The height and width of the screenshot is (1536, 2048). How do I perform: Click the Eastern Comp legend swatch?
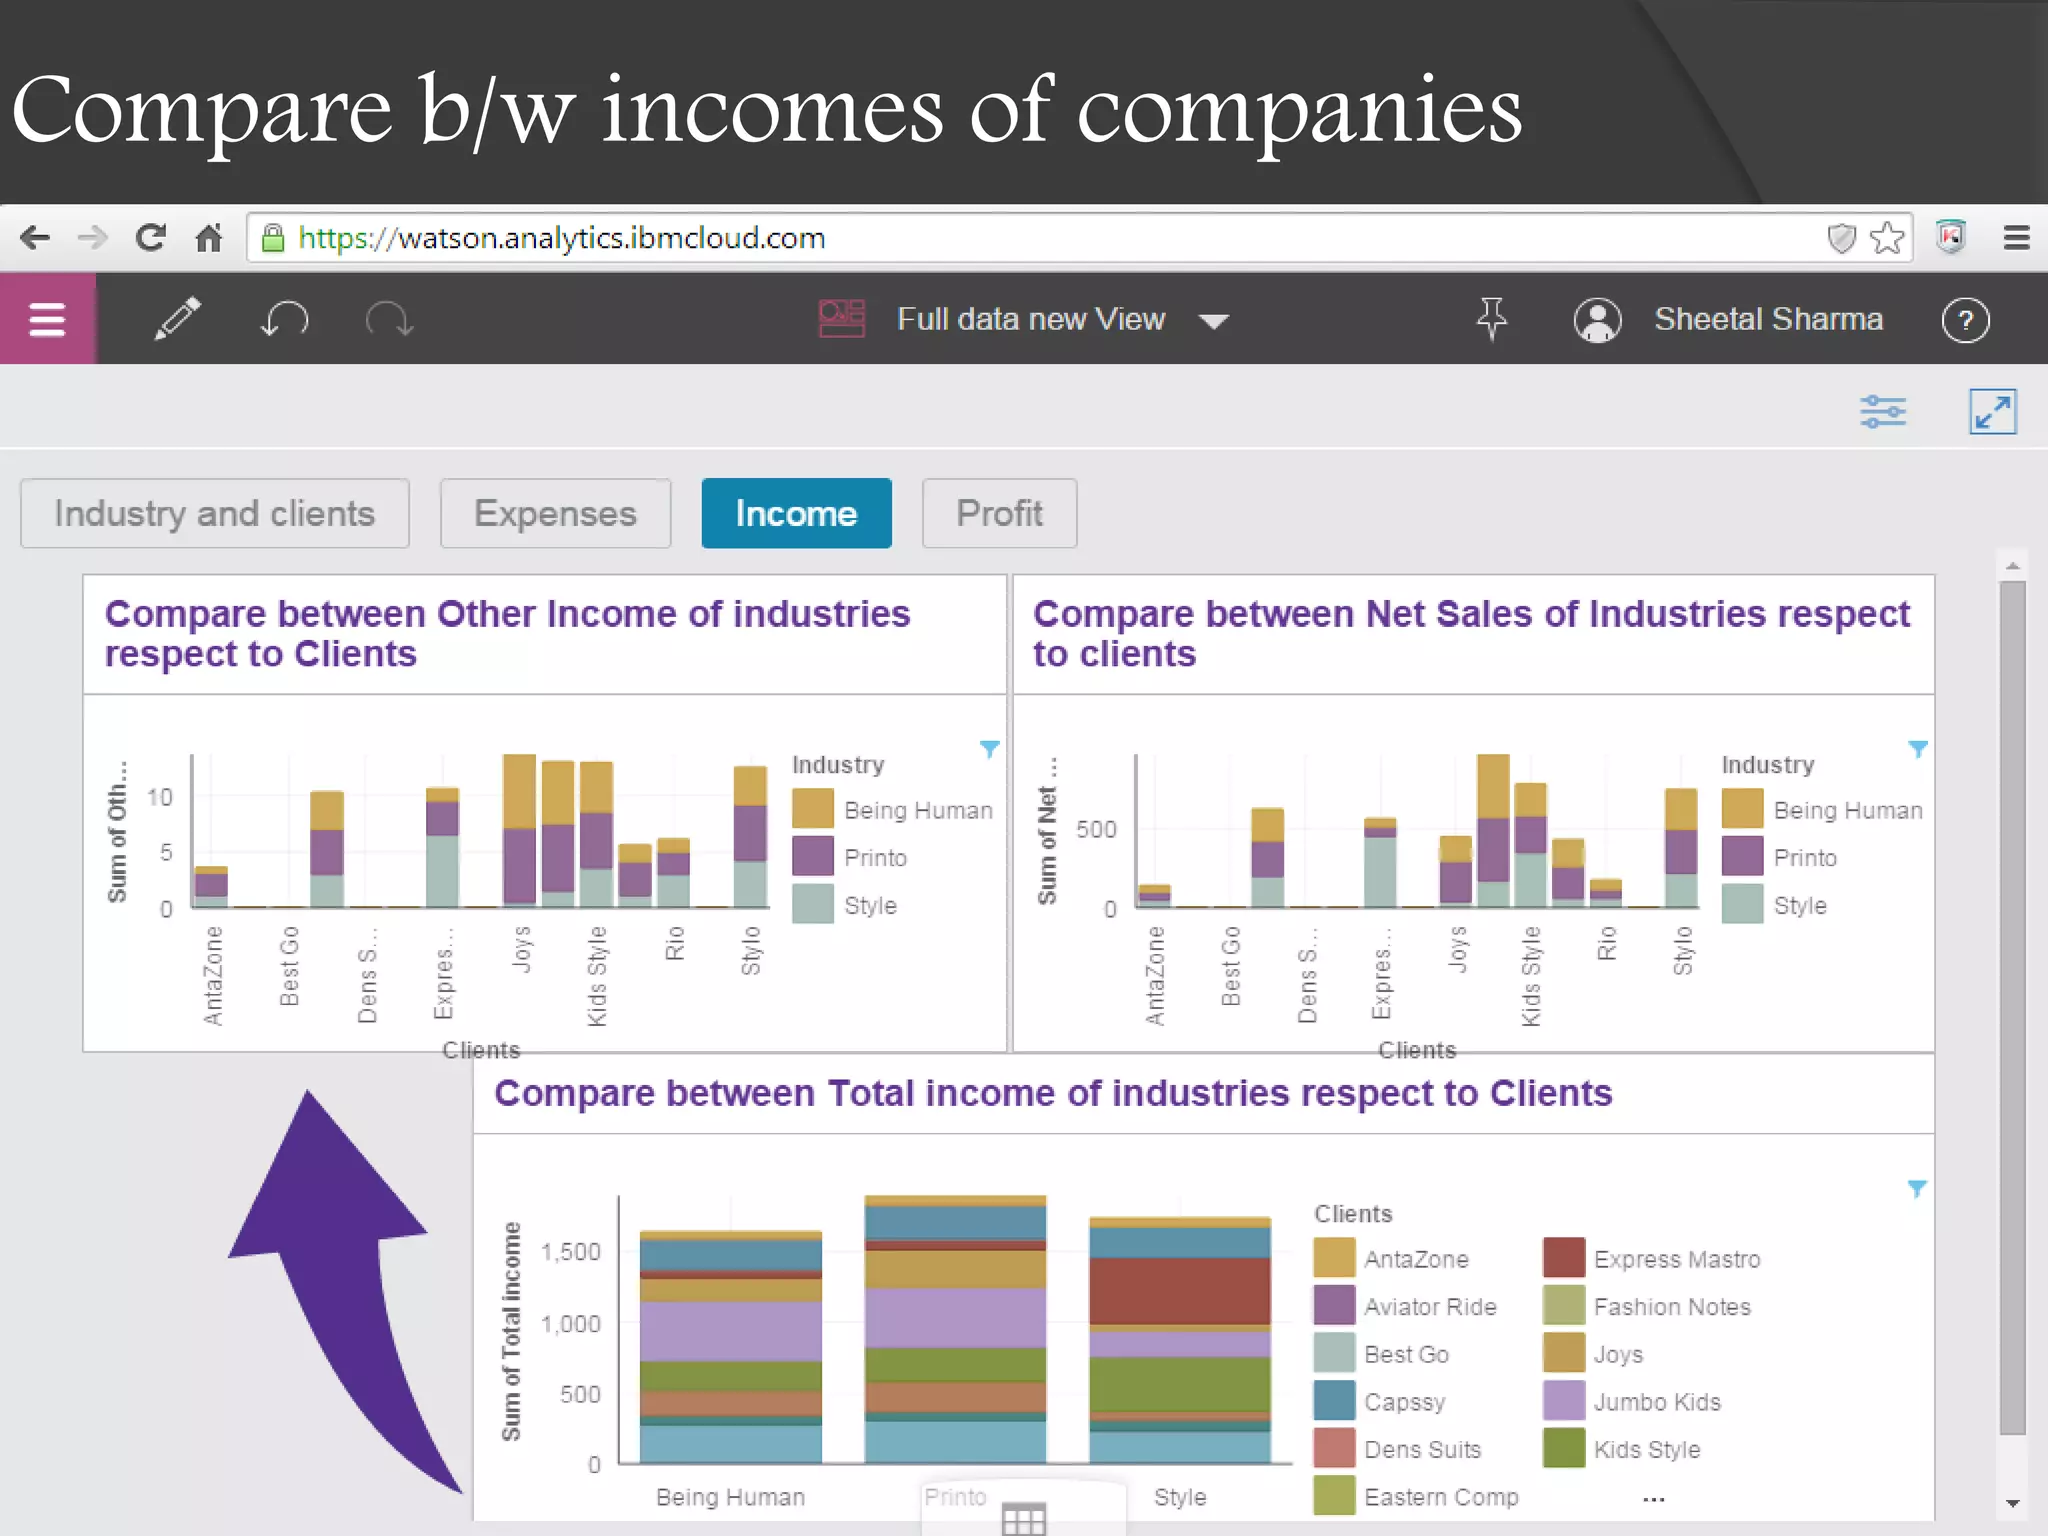tap(1334, 1495)
